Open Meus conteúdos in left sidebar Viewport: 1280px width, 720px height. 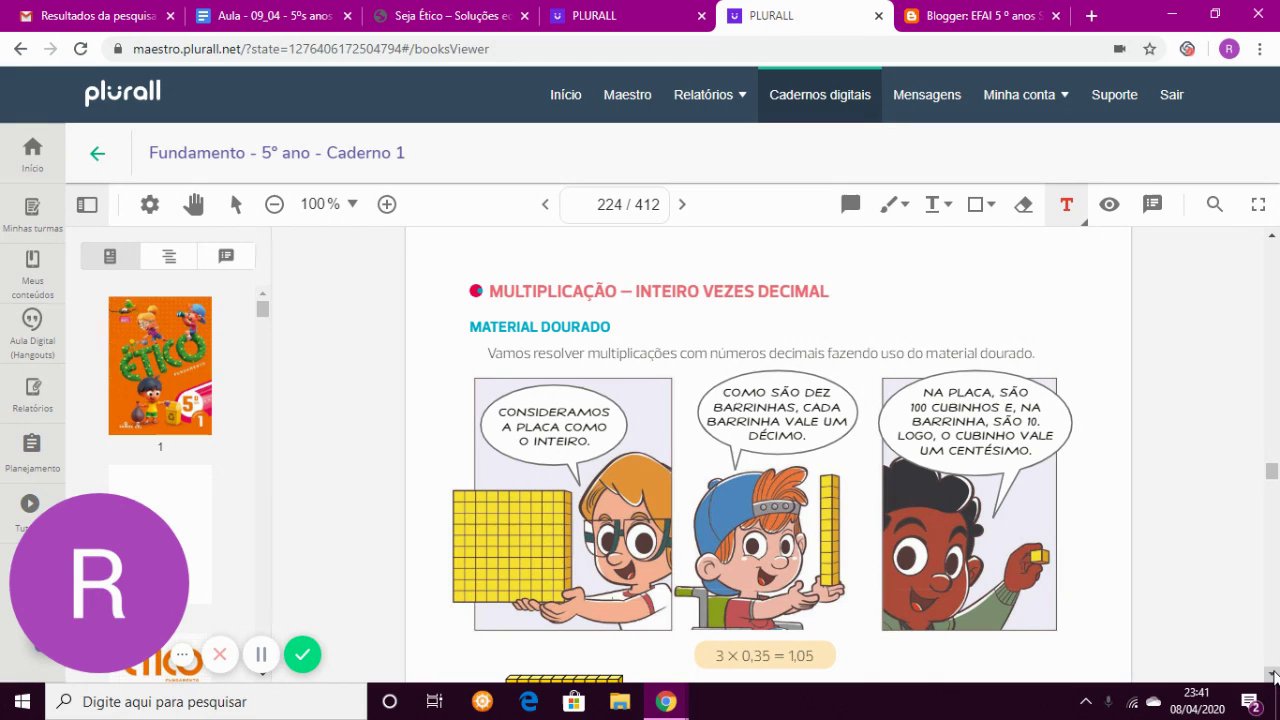coord(33,274)
